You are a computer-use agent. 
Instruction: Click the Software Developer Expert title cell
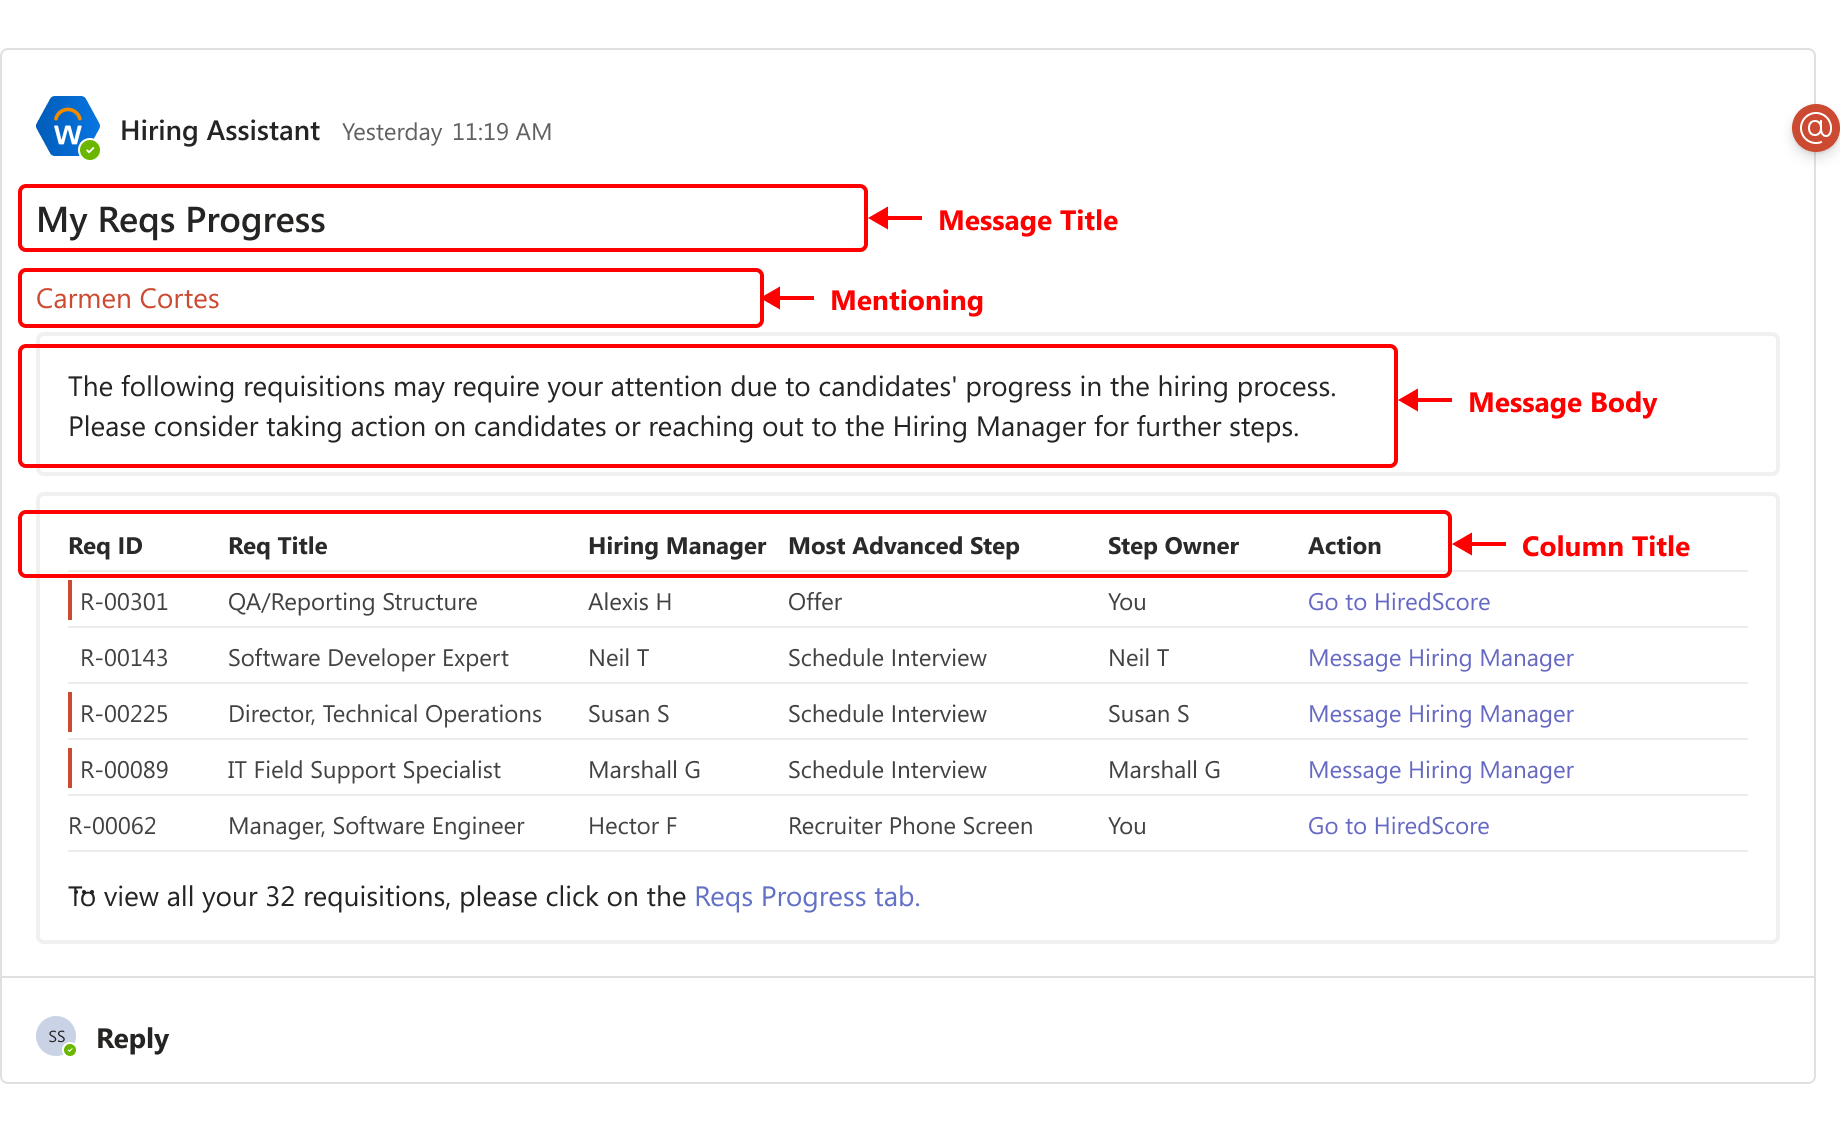[368, 658]
